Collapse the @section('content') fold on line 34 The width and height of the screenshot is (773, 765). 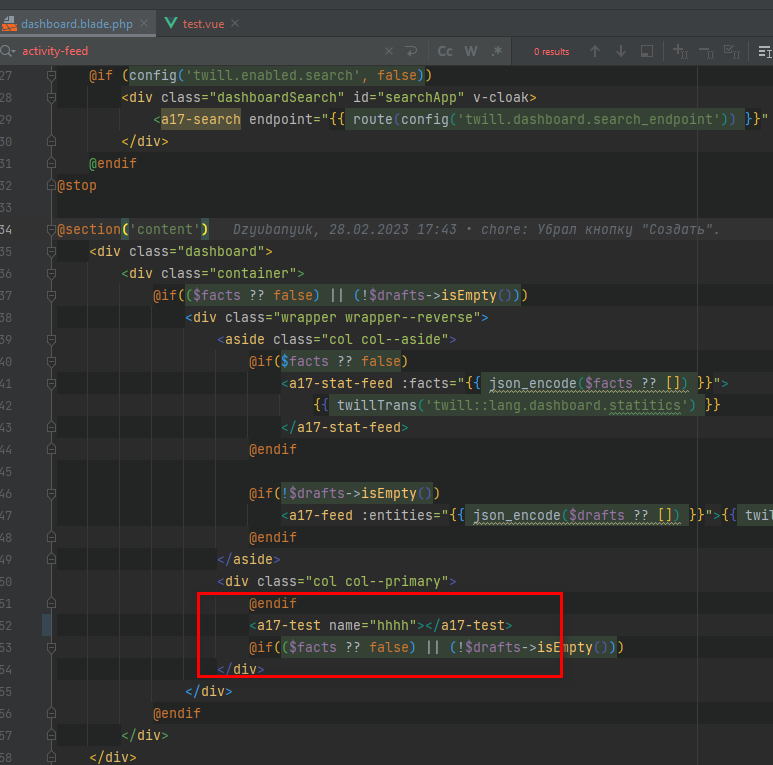[x=51, y=230]
